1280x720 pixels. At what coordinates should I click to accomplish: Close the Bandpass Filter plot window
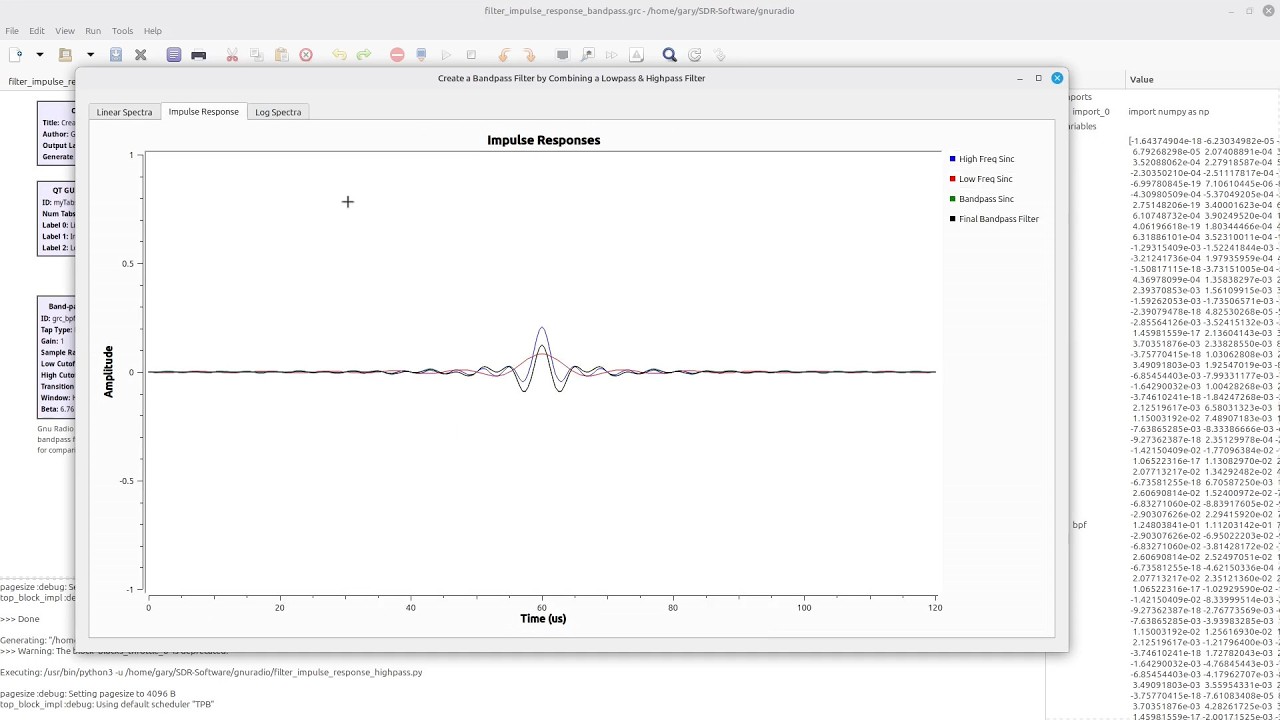click(x=1057, y=78)
